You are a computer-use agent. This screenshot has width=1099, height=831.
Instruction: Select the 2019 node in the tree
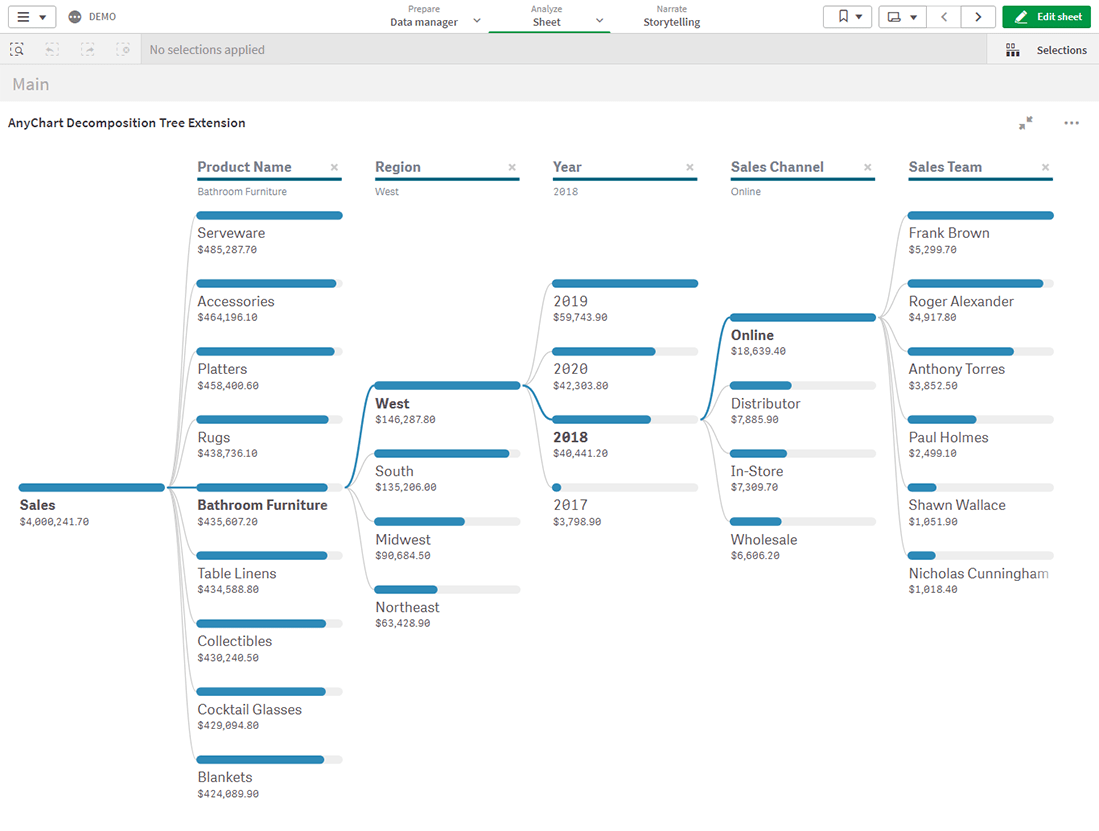pyautogui.click(x=571, y=301)
